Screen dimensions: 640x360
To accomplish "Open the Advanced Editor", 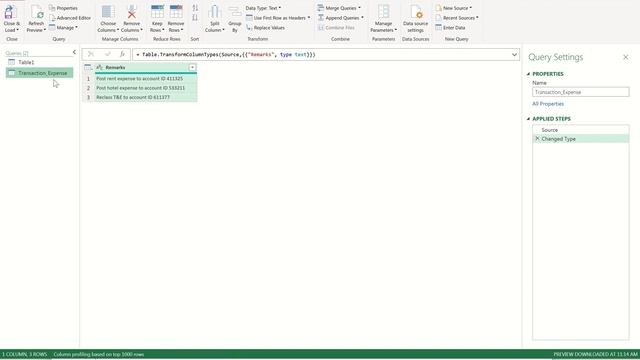I will pos(70,18).
